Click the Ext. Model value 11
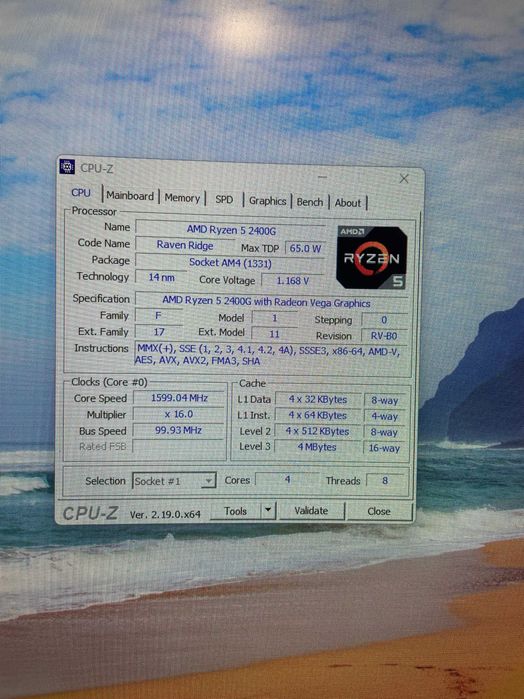 click(x=274, y=334)
